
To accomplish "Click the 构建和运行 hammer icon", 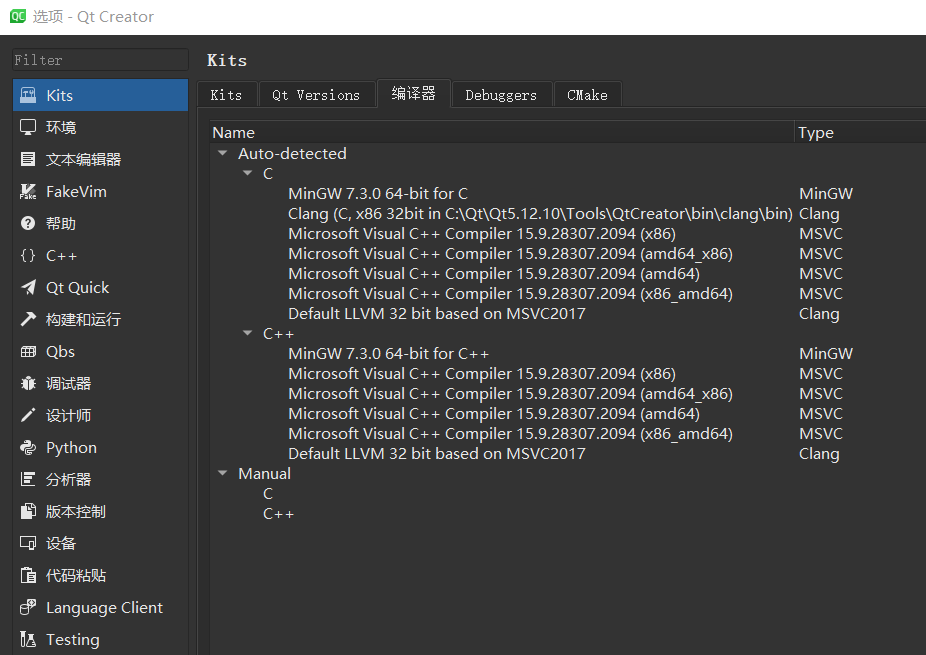I will pos(28,319).
